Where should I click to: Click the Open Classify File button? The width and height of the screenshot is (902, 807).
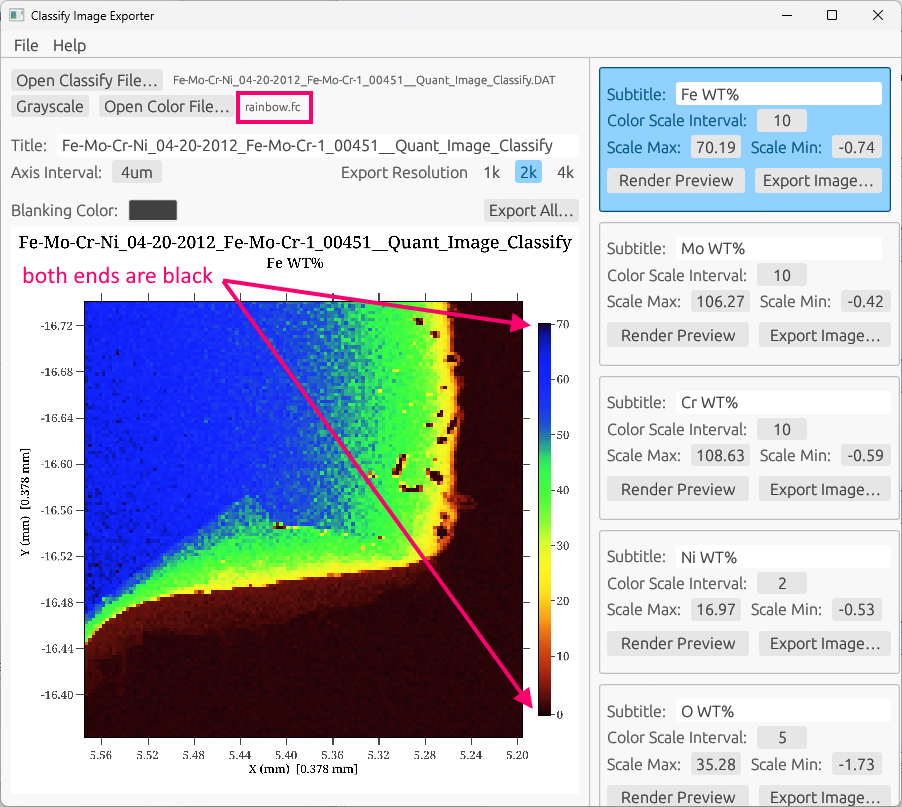(88, 80)
